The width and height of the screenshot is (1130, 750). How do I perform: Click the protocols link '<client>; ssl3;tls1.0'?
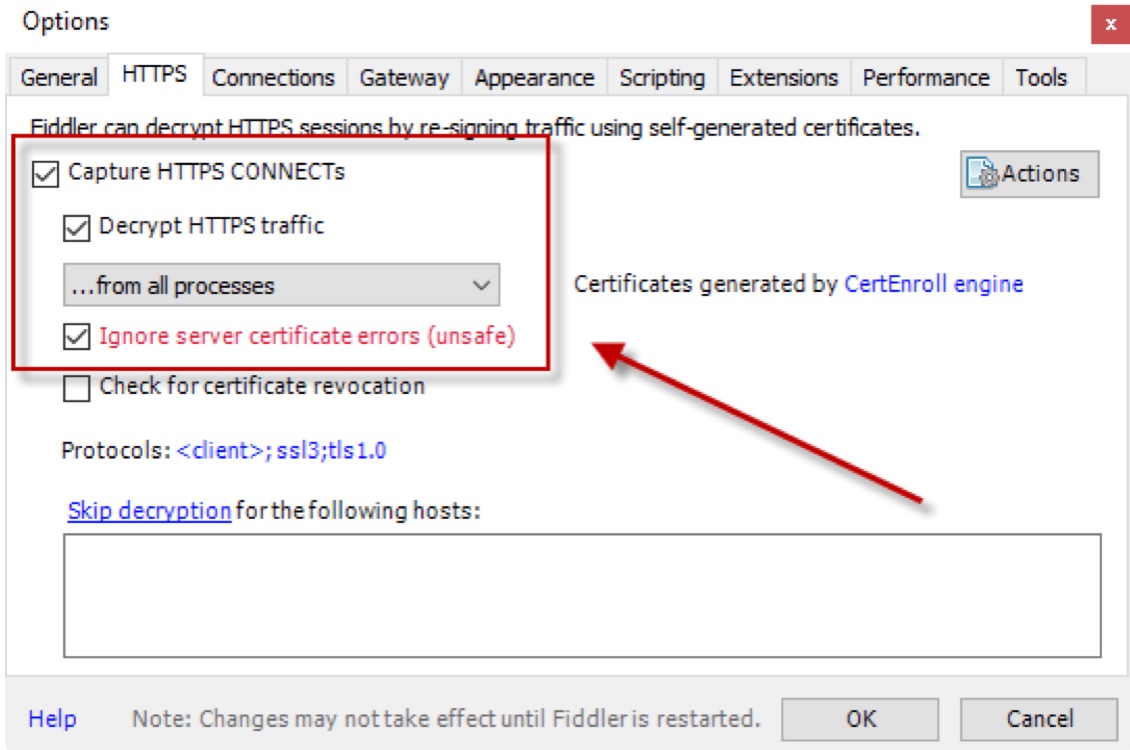(281, 451)
